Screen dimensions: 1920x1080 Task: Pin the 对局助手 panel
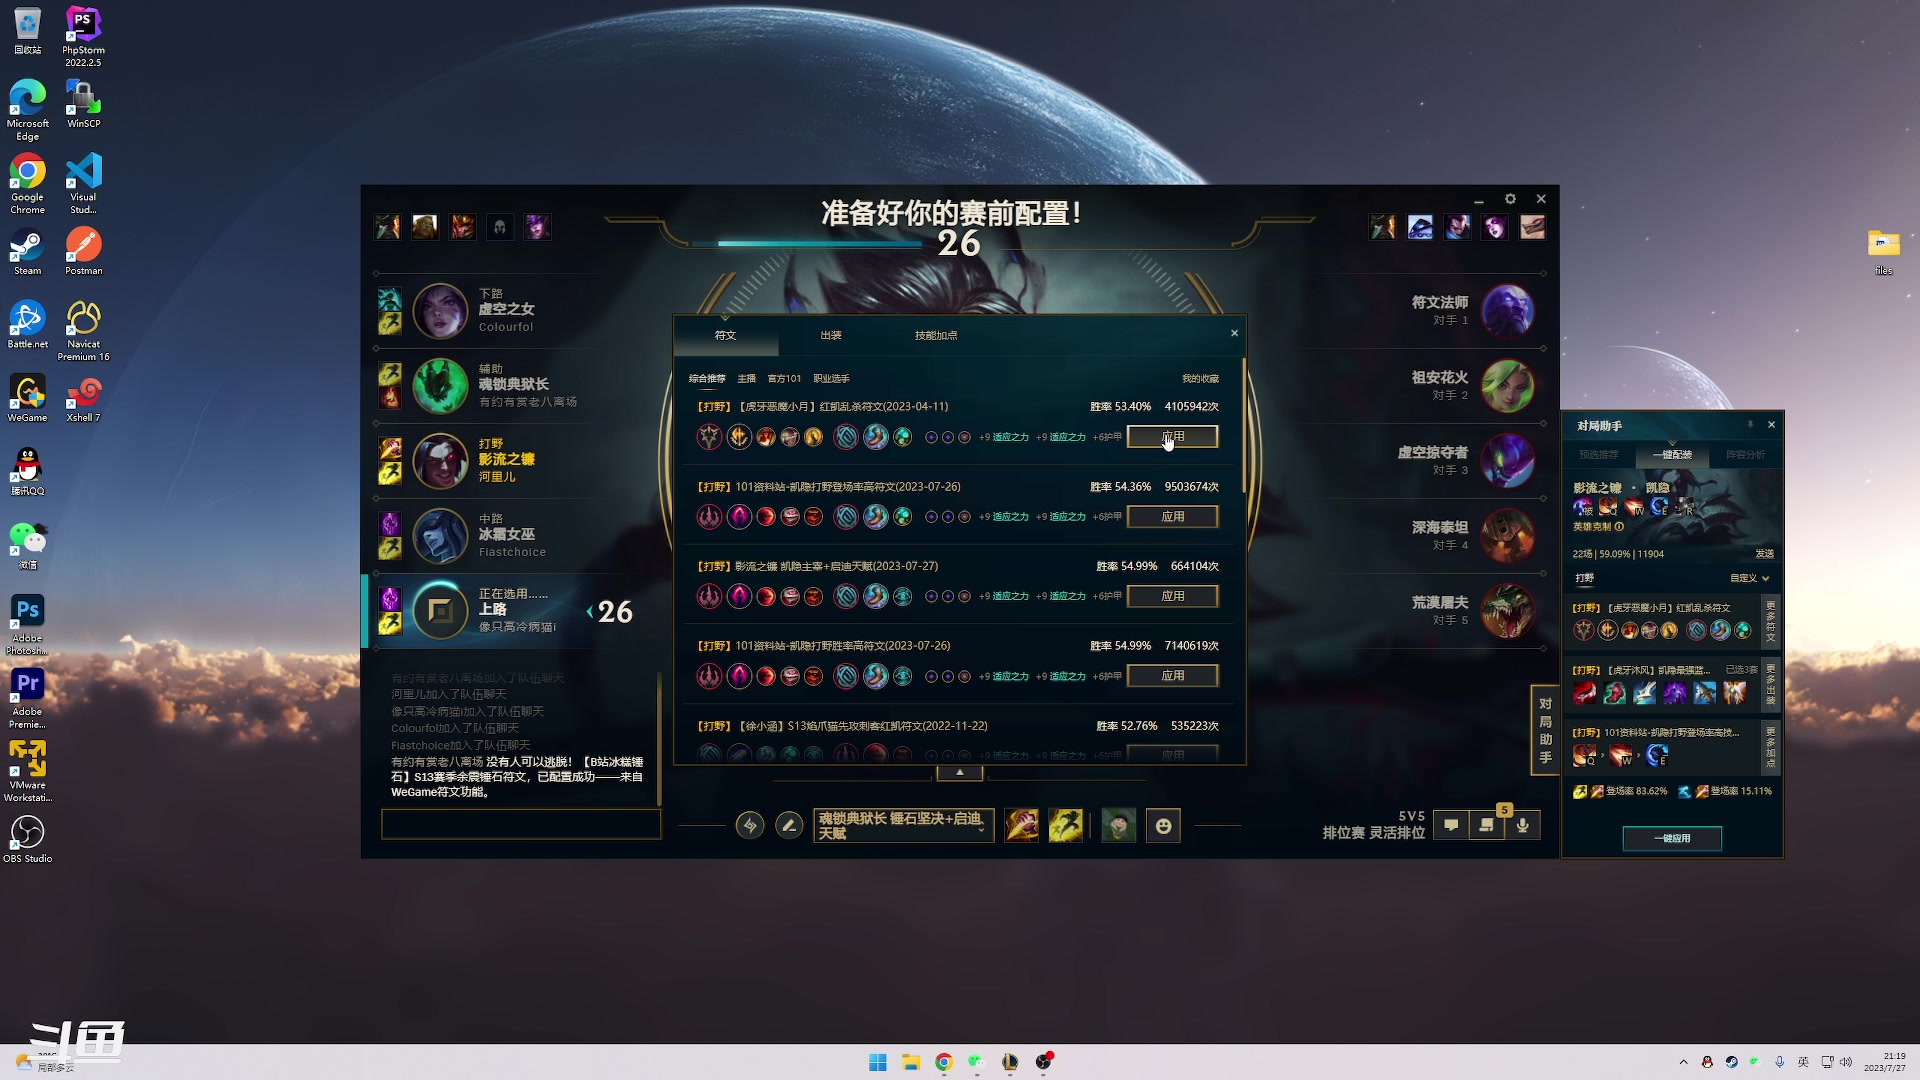point(1750,425)
